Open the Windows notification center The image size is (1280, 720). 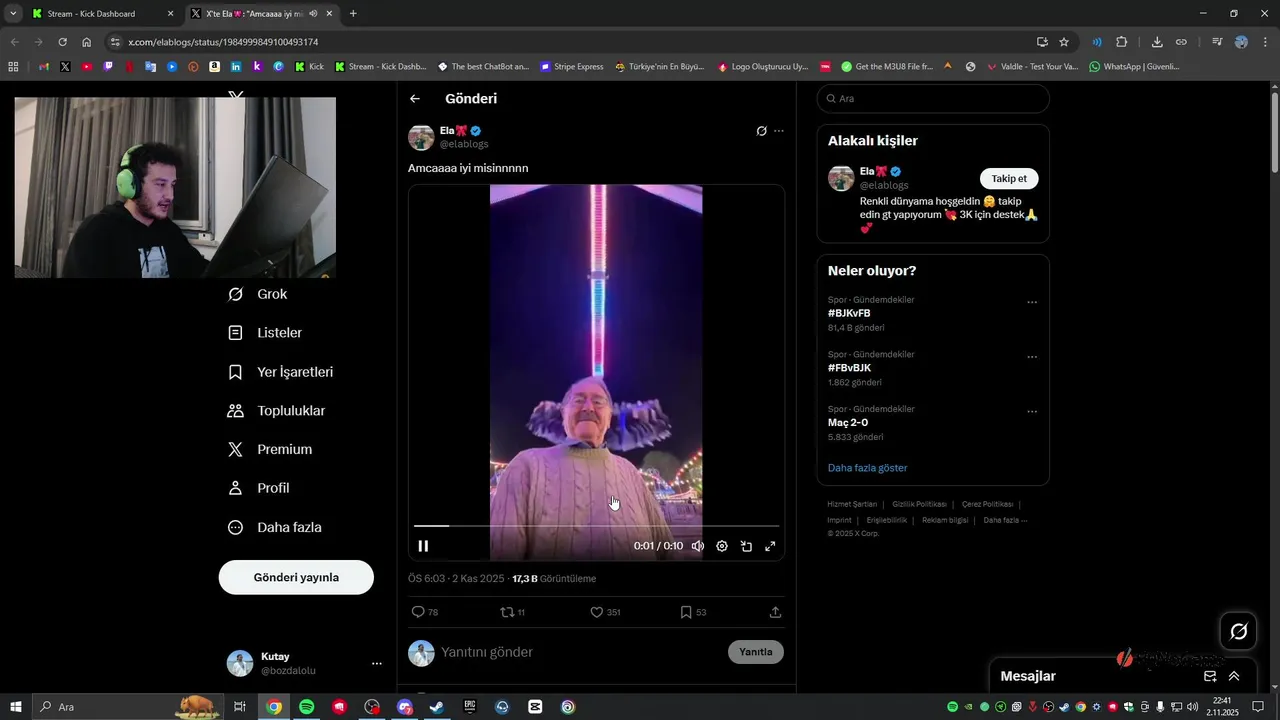(x=1259, y=707)
